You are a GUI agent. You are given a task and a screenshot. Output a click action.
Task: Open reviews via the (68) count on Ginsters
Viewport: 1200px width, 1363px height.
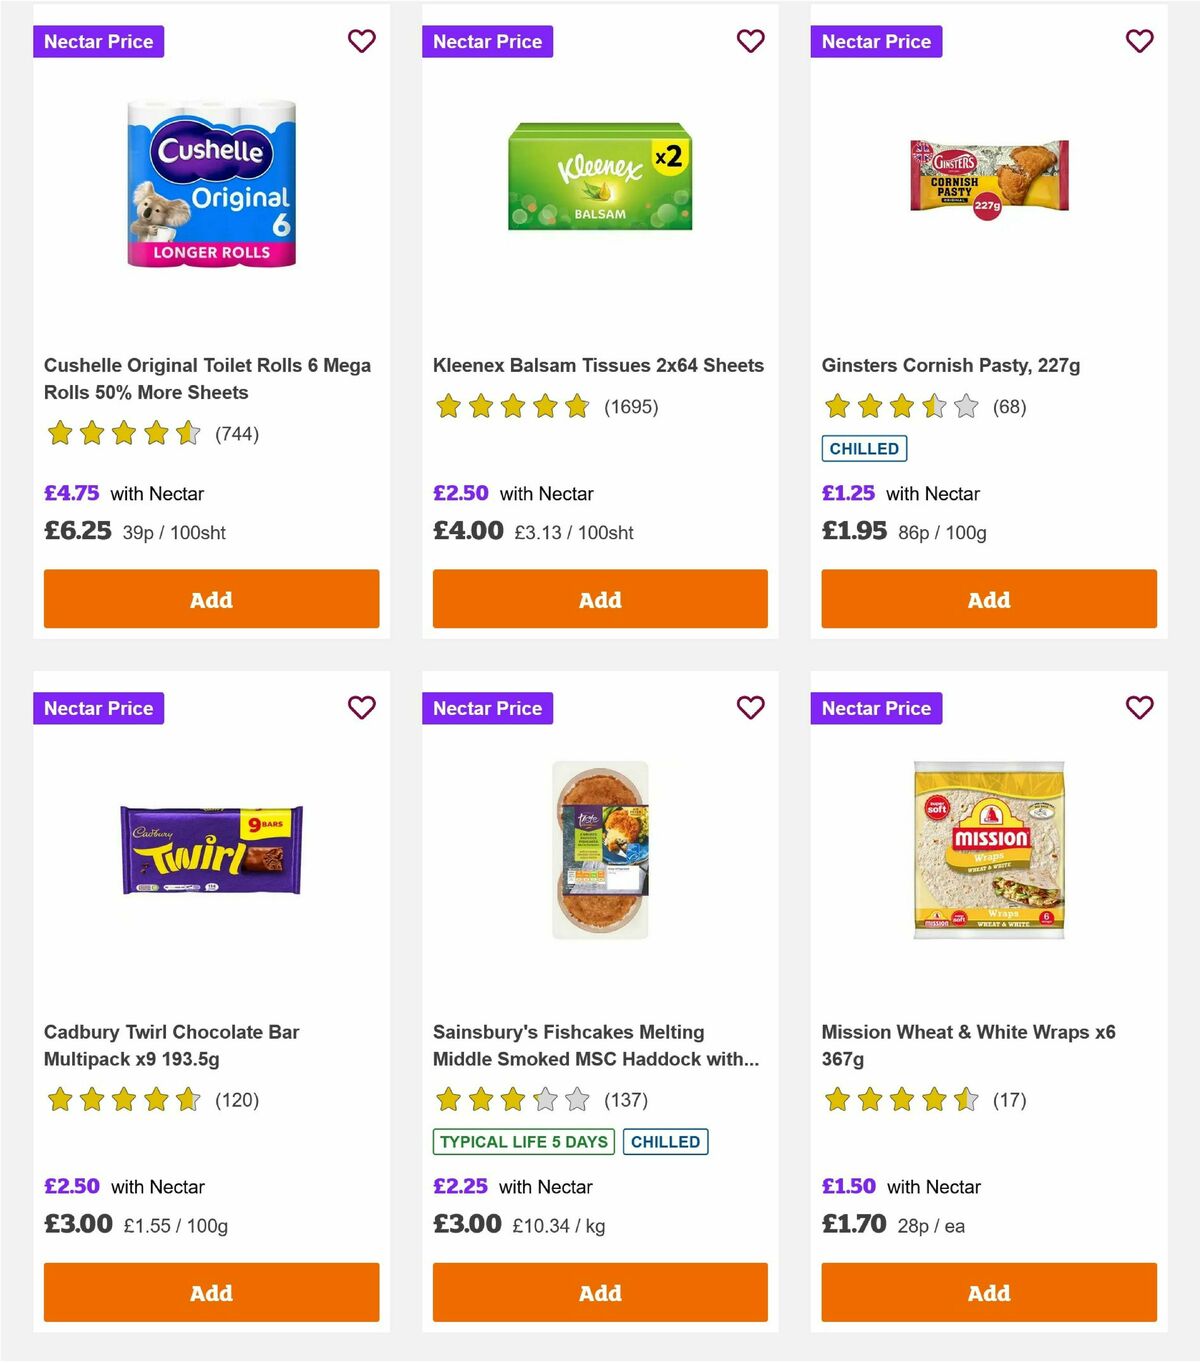pyautogui.click(x=1009, y=407)
